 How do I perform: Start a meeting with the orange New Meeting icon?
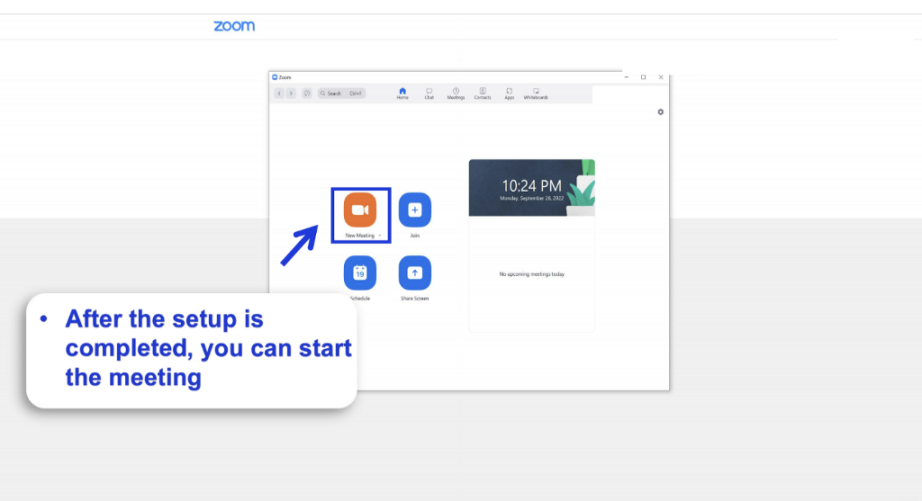pyautogui.click(x=360, y=210)
